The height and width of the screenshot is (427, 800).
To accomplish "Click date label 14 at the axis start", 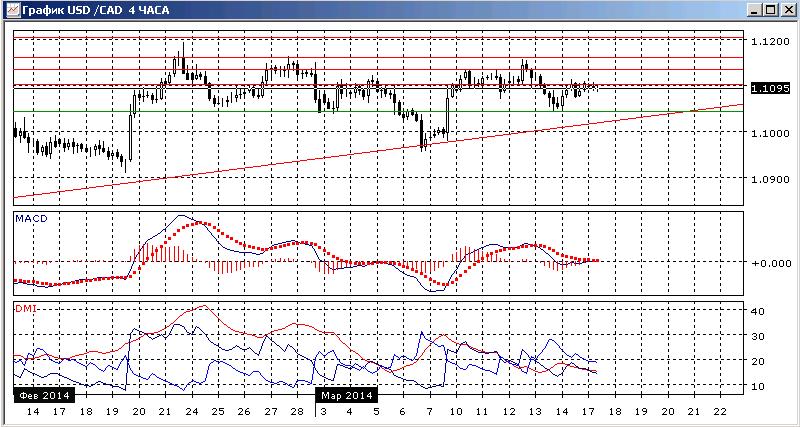I will point(33,411).
